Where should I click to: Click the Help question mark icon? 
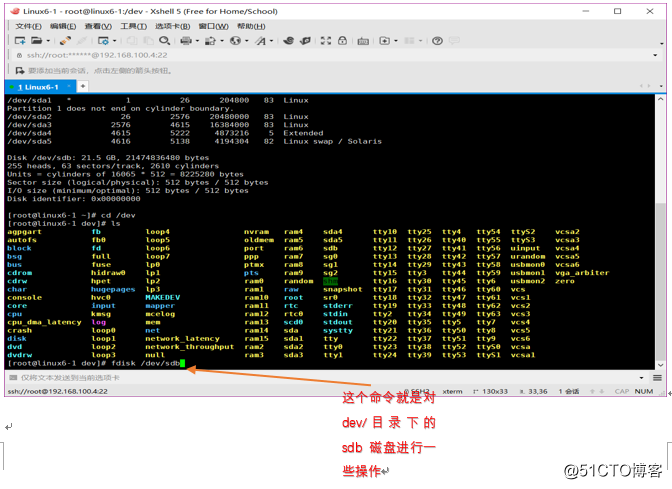click(437, 41)
